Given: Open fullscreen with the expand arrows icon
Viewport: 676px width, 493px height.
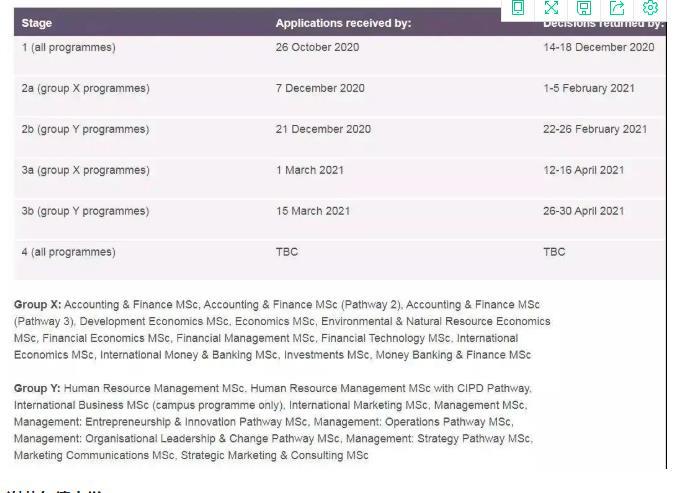Looking at the screenshot, I should [551, 8].
